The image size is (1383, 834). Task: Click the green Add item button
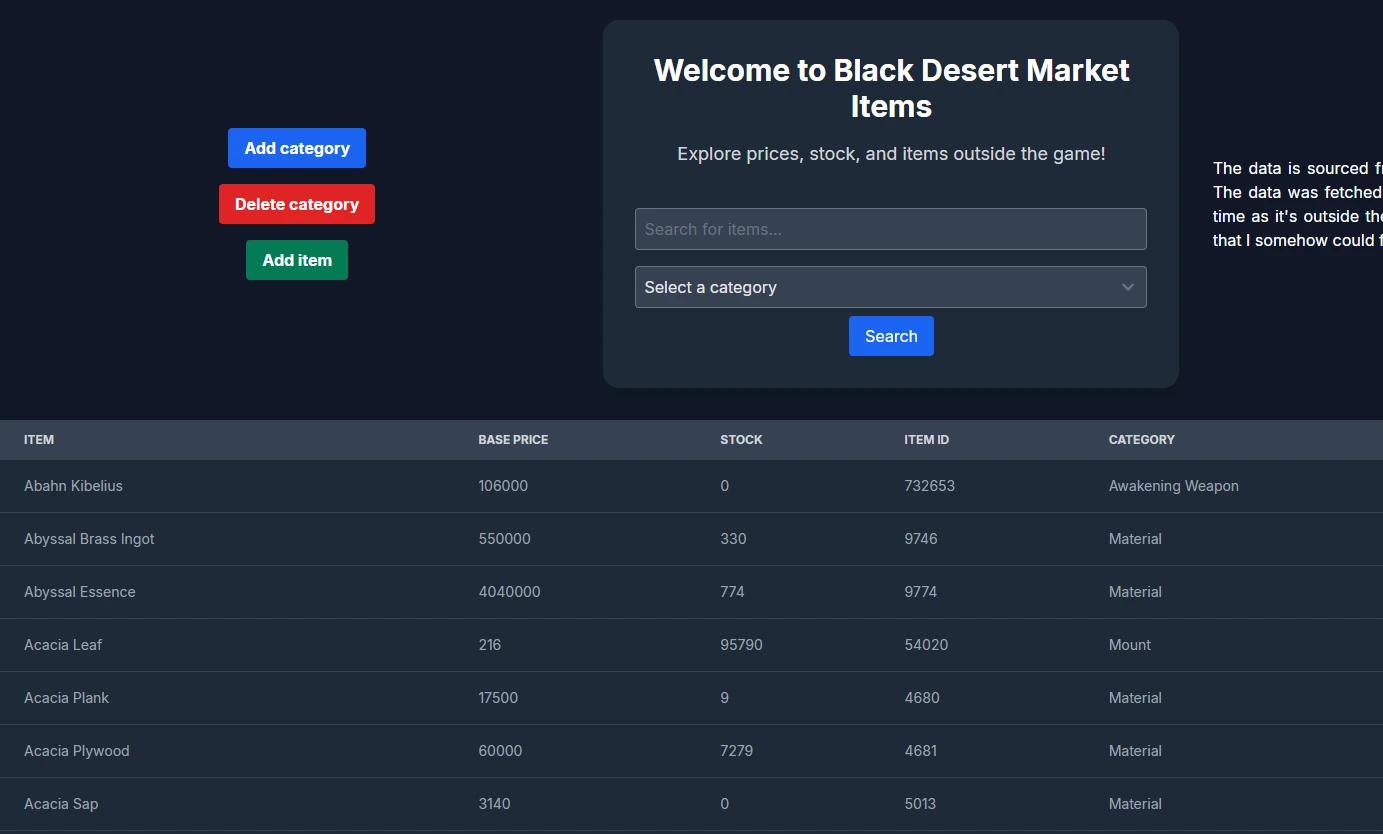click(296, 260)
